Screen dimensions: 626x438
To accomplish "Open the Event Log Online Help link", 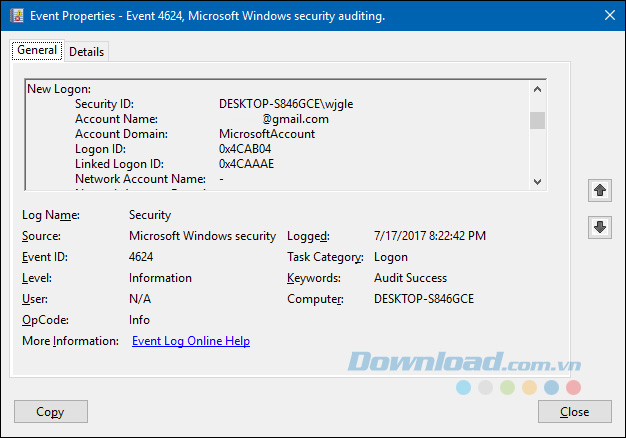I will coord(190,341).
